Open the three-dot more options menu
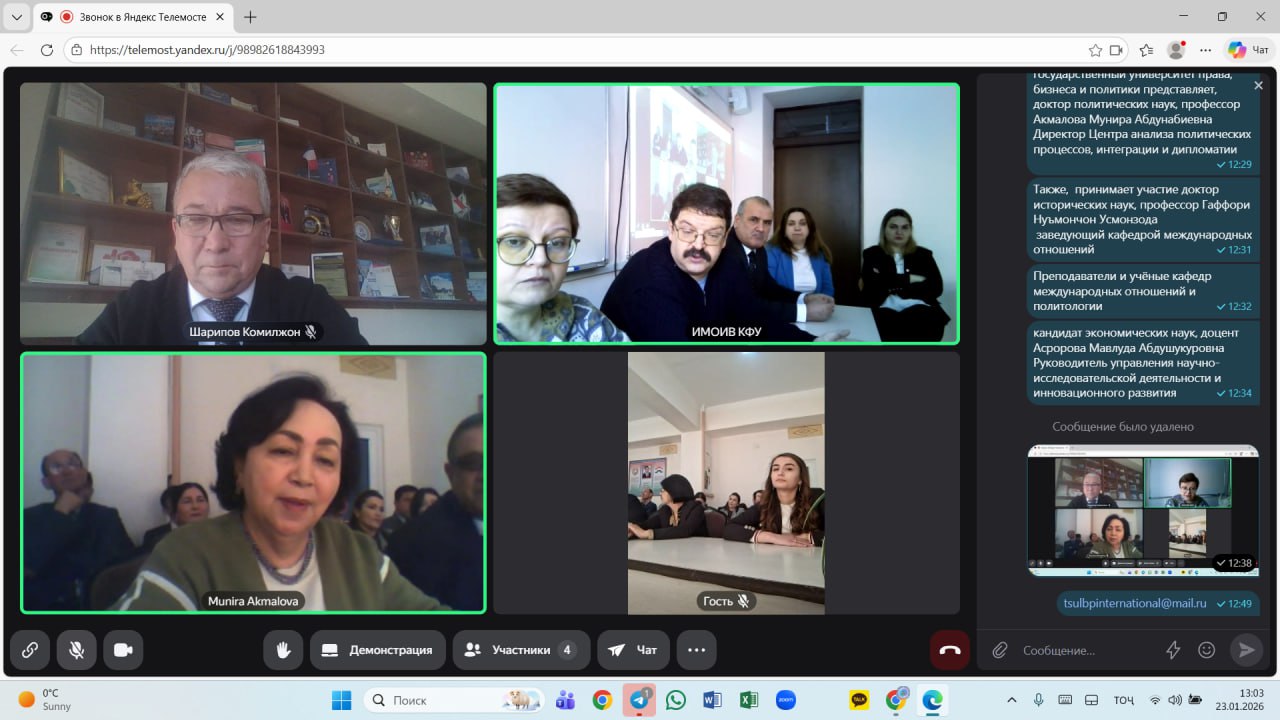This screenshot has width=1280, height=720. [x=696, y=650]
